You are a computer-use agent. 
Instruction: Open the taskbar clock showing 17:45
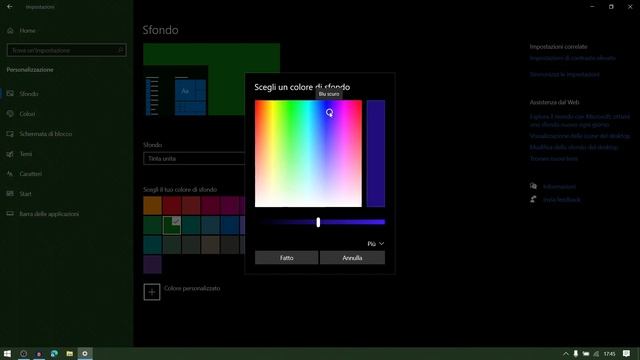pyautogui.click(x=609, y=353)
